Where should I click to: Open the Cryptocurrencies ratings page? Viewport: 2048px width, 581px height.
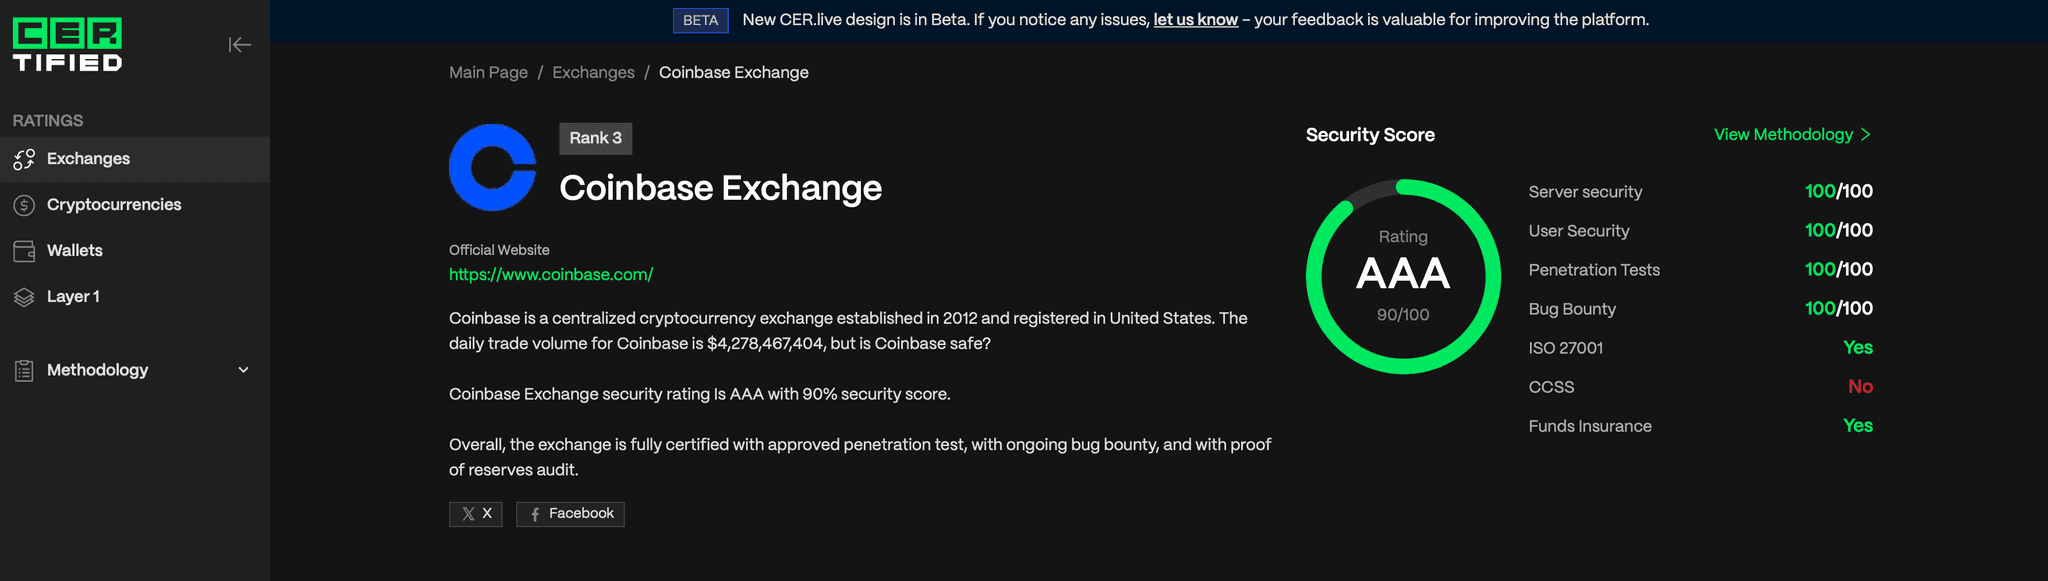coord(114,205)
